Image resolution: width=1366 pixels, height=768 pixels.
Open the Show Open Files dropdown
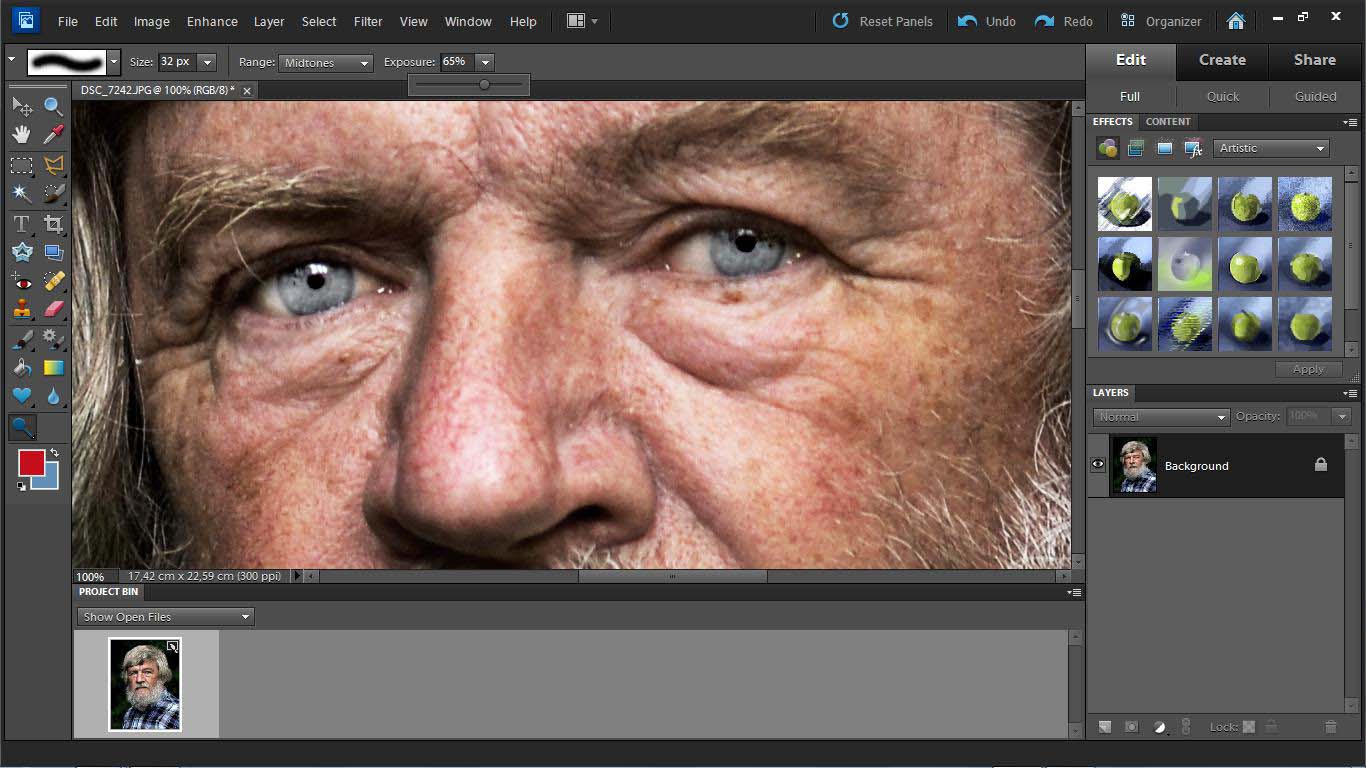(165, 617)
